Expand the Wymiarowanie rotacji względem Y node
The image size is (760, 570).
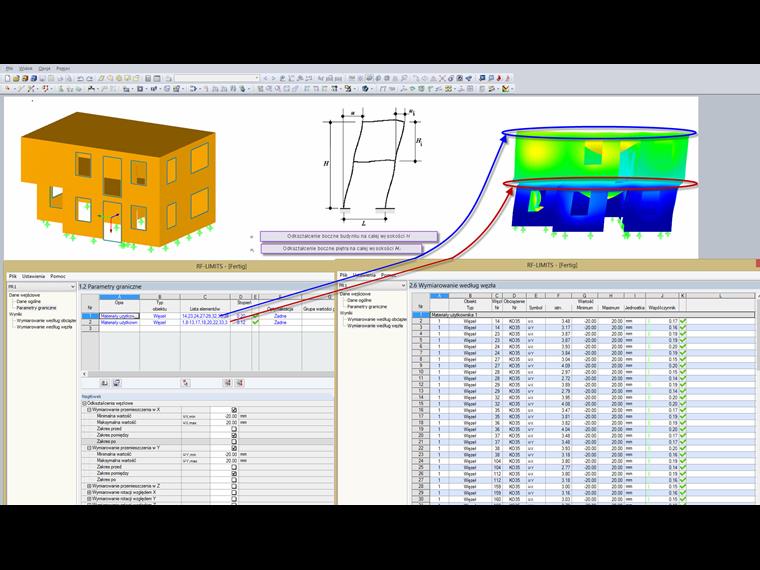point(89,498)
